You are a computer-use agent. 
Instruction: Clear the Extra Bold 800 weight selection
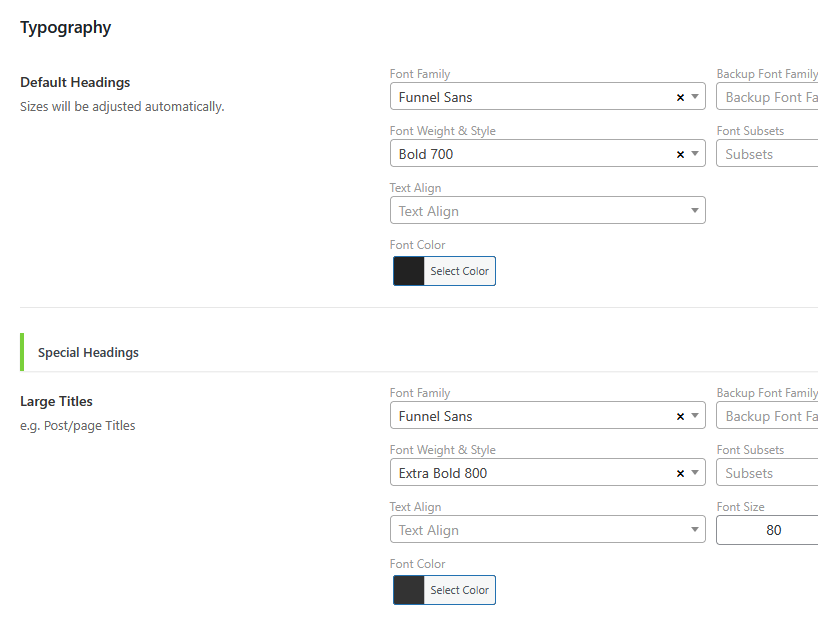click(680, 473)
